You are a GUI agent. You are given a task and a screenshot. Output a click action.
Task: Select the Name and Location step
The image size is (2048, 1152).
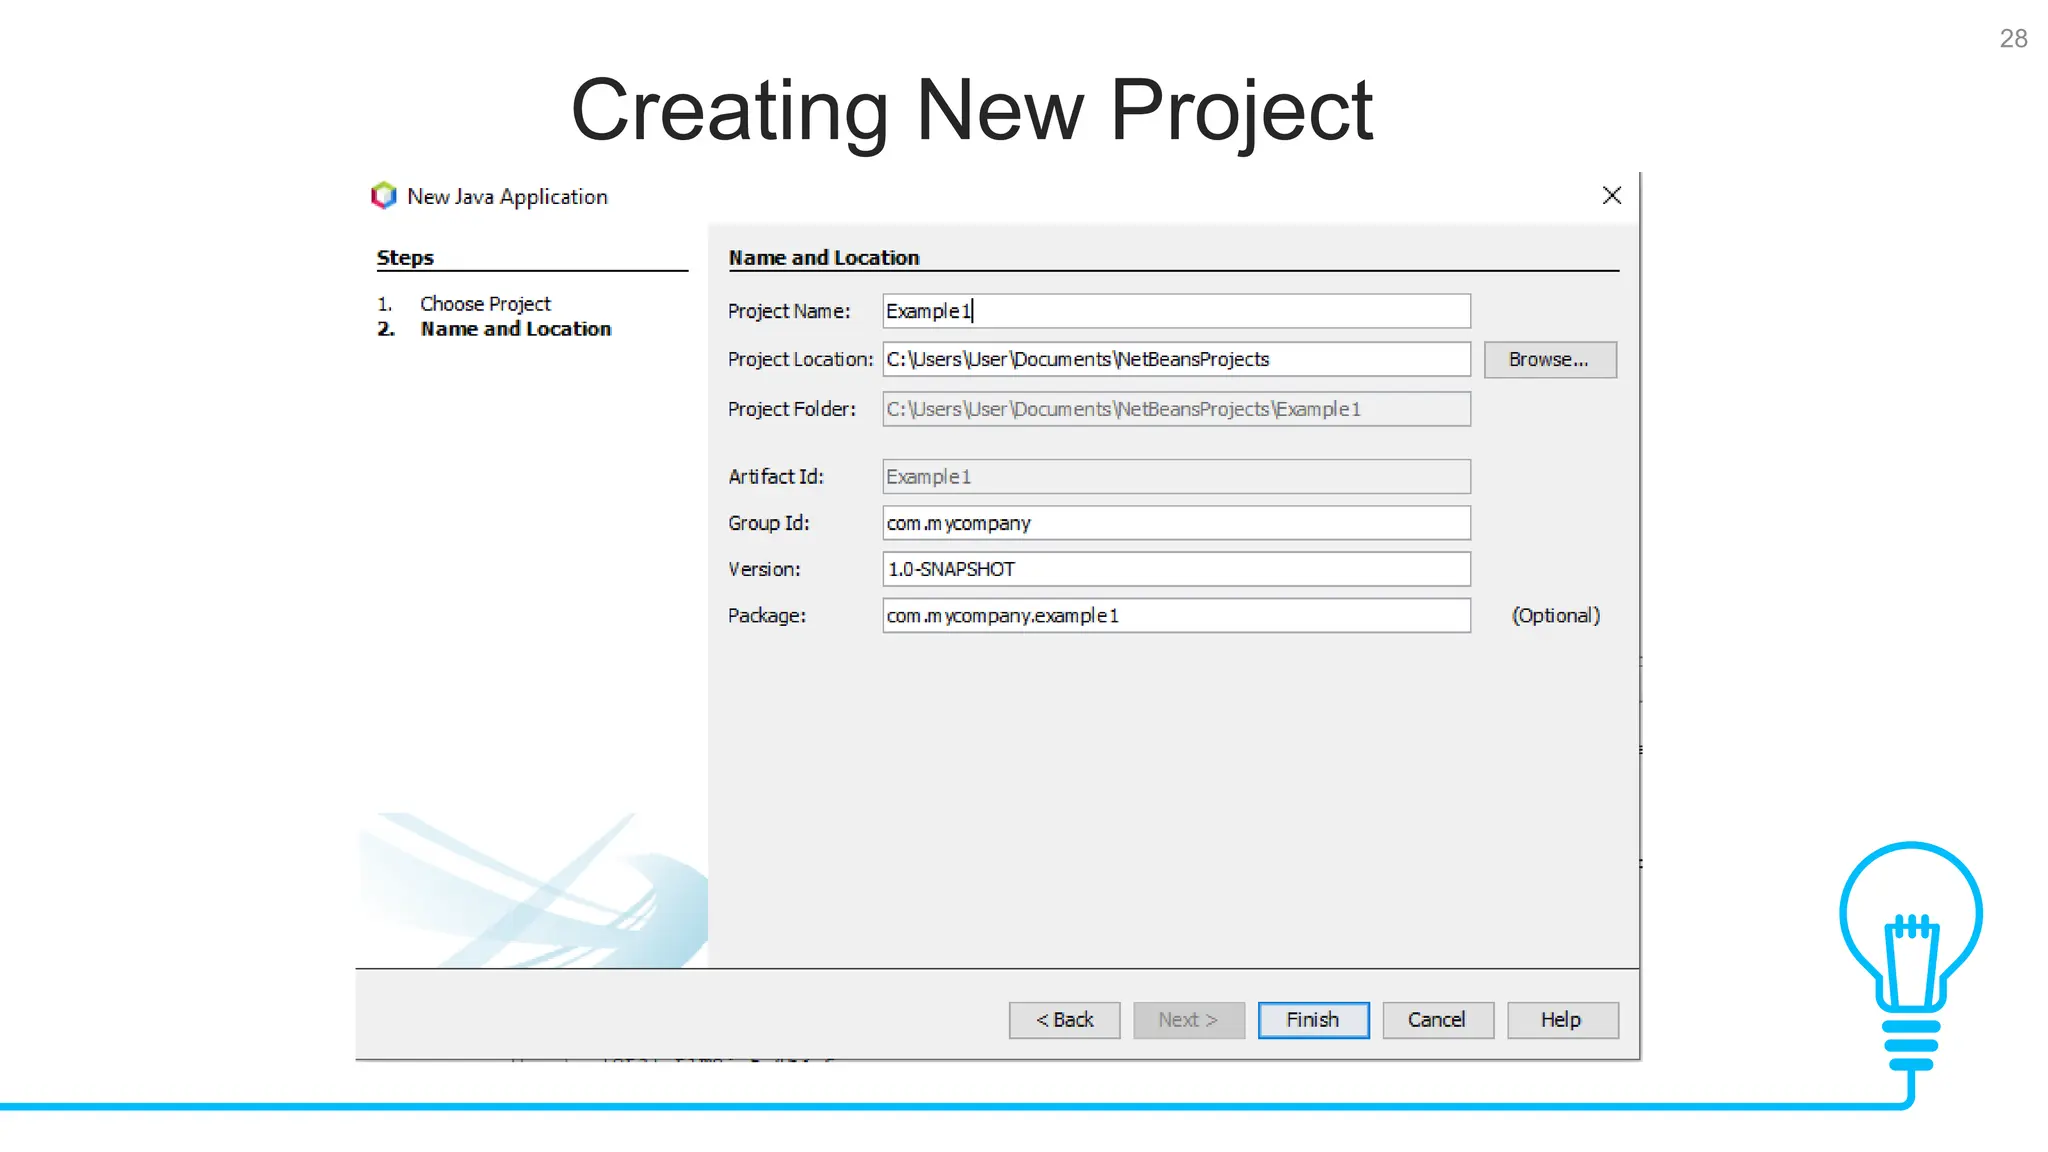pos(515,329)
